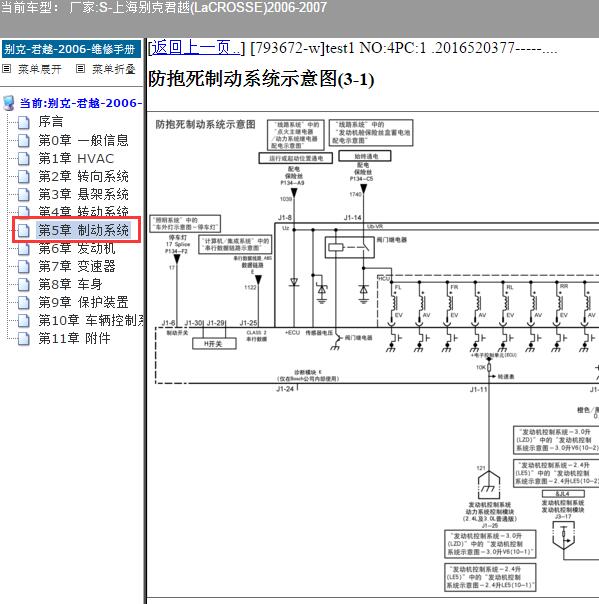Click the page icon next to 第5章 制动系统
599x604 pixels.
coord(24,231)
